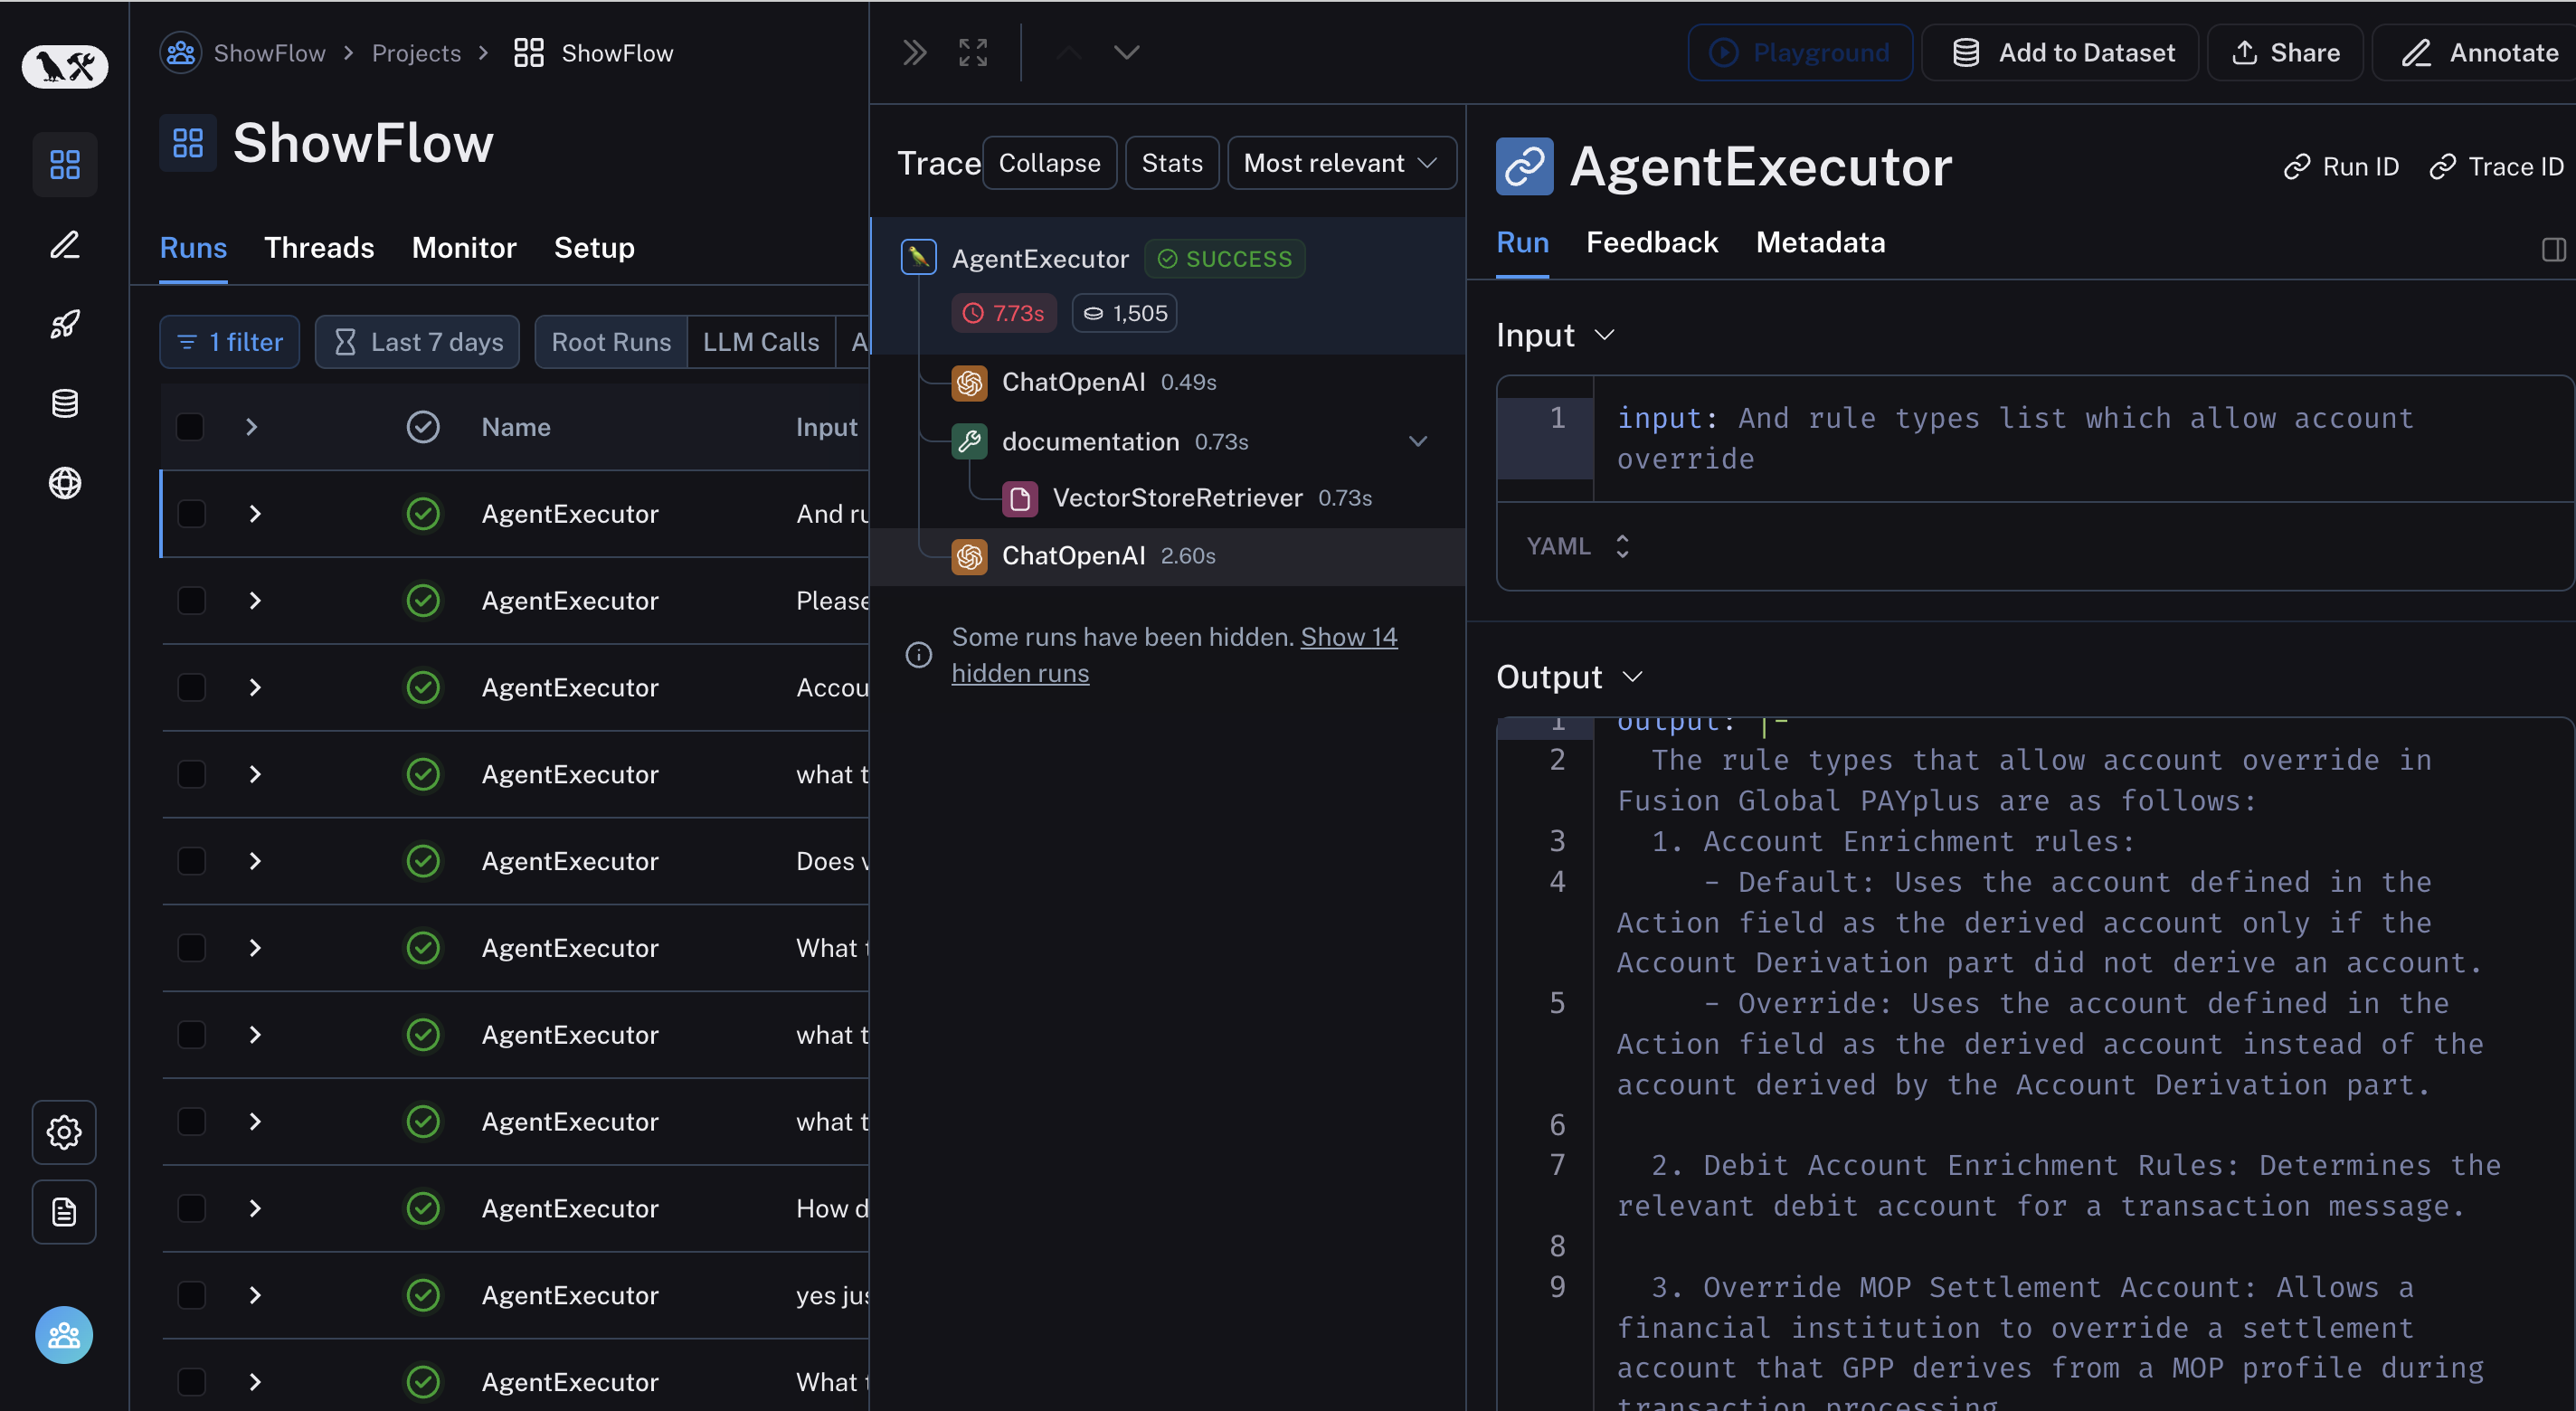Collapse the trace panel with double-chevron icon
2576x1411 pixels.
tap(914, 52)
